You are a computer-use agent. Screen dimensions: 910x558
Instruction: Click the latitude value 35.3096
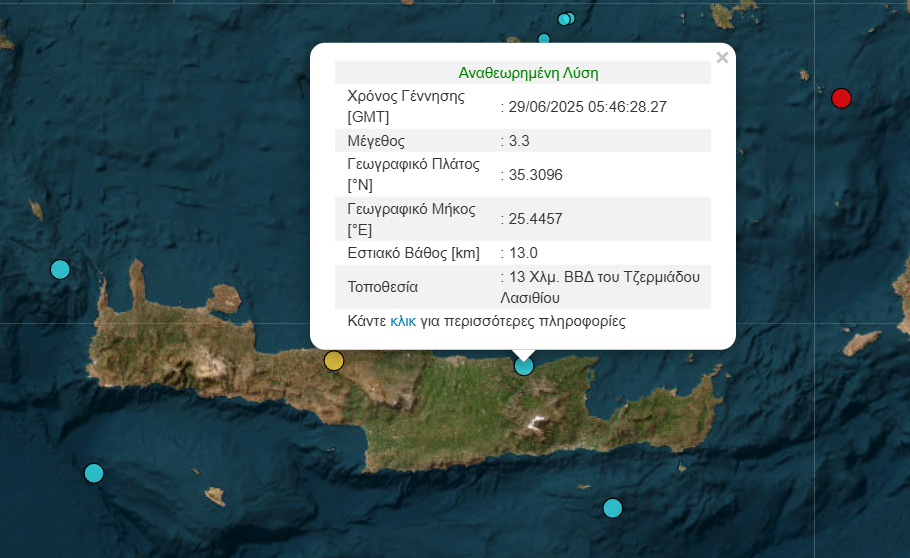[x=536, y=175]
